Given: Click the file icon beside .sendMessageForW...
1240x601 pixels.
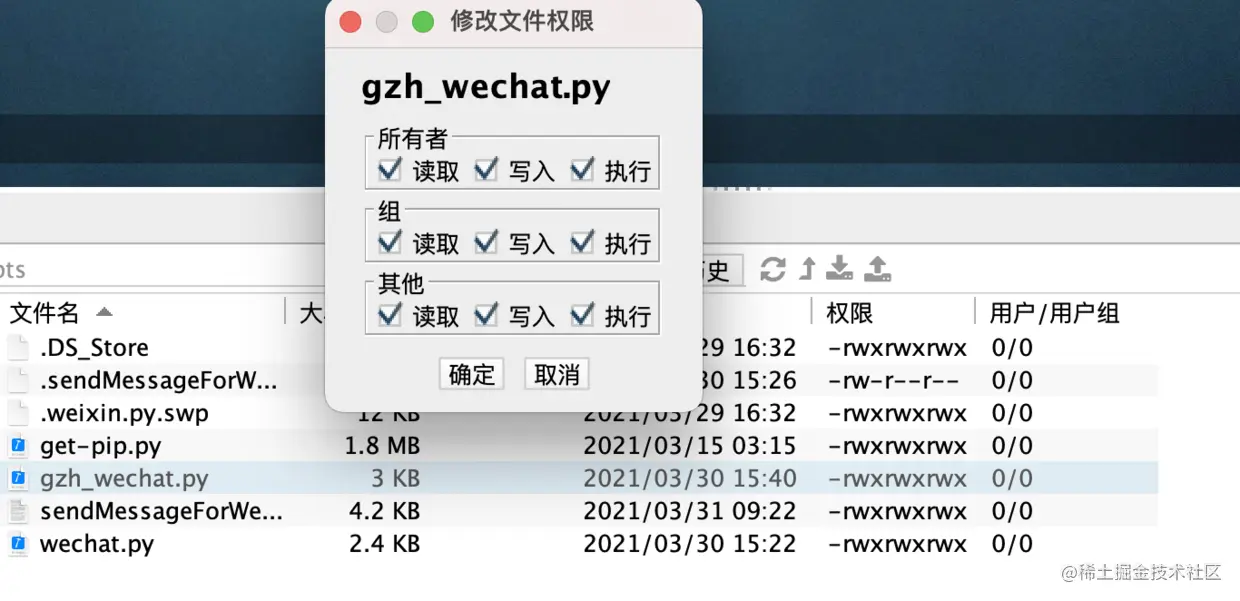Looking at the screenshot, I should 19,379.
